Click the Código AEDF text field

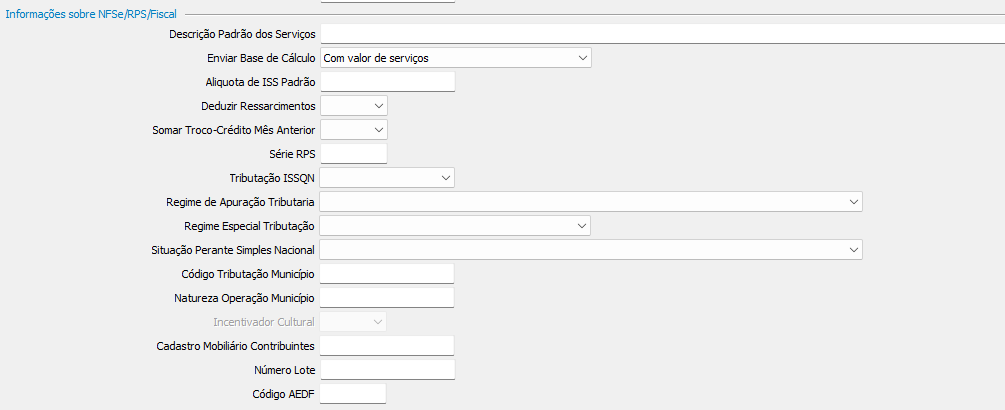tap(353, 394)
